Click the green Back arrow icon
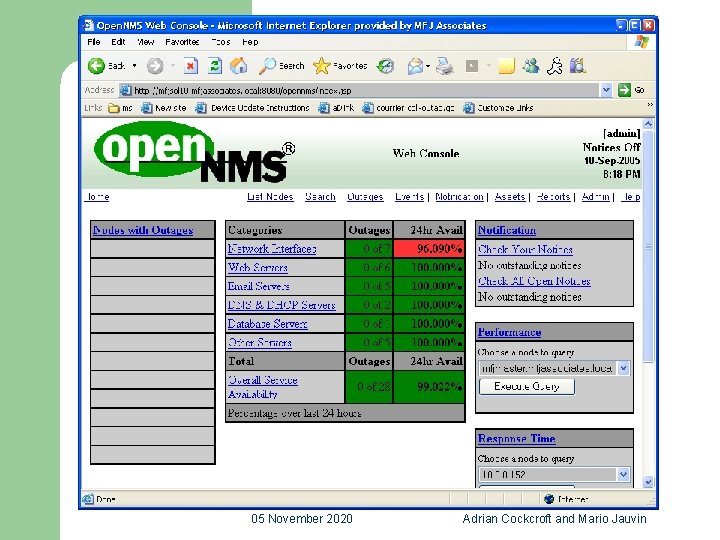Screen dimensions: 720x540 click(x=96, y=66)
